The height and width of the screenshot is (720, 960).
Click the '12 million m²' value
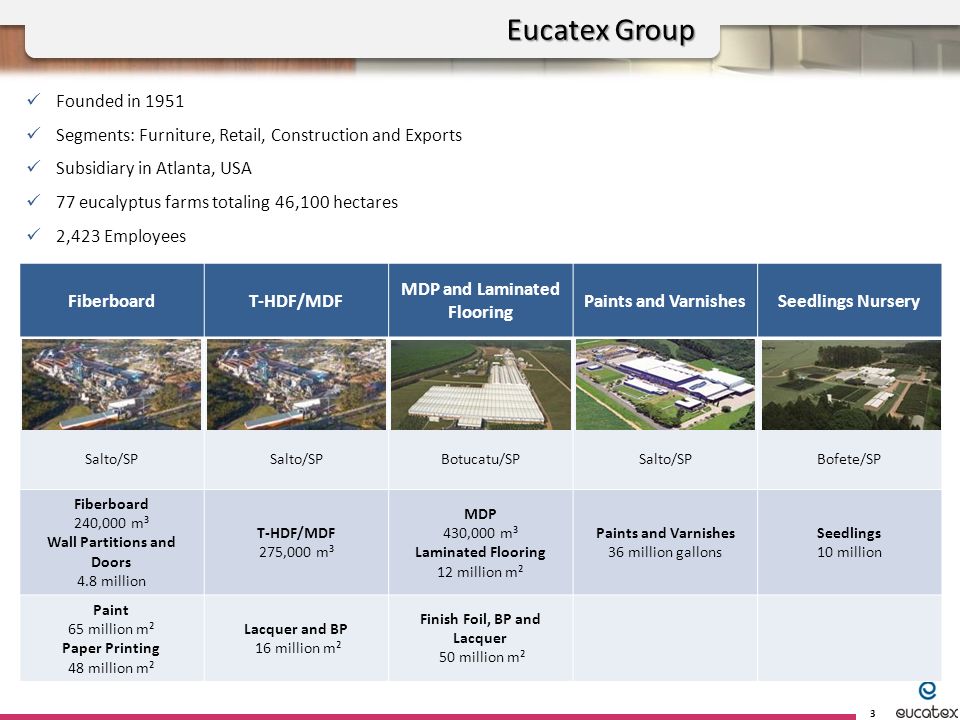point(481,571)
